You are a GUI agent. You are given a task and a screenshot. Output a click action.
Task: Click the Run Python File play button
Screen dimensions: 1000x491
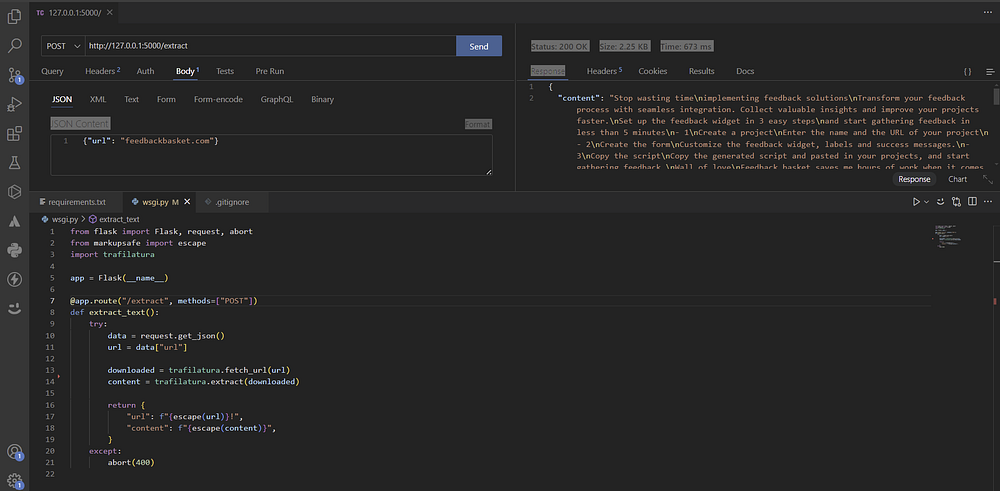915,202
